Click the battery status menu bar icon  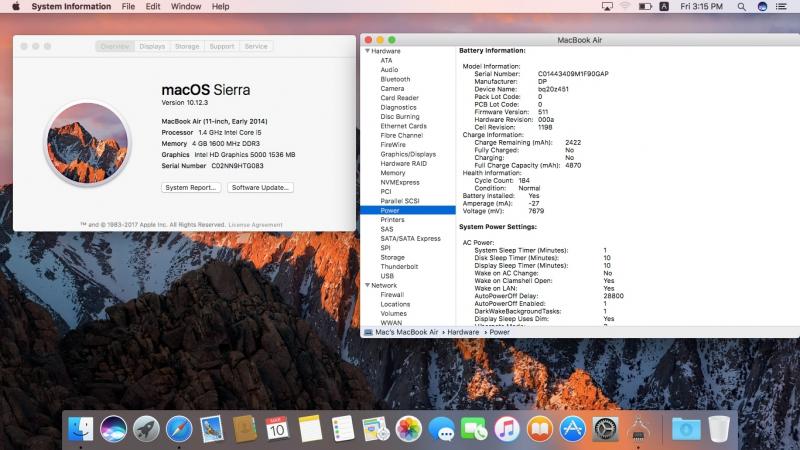coord(644,6)
